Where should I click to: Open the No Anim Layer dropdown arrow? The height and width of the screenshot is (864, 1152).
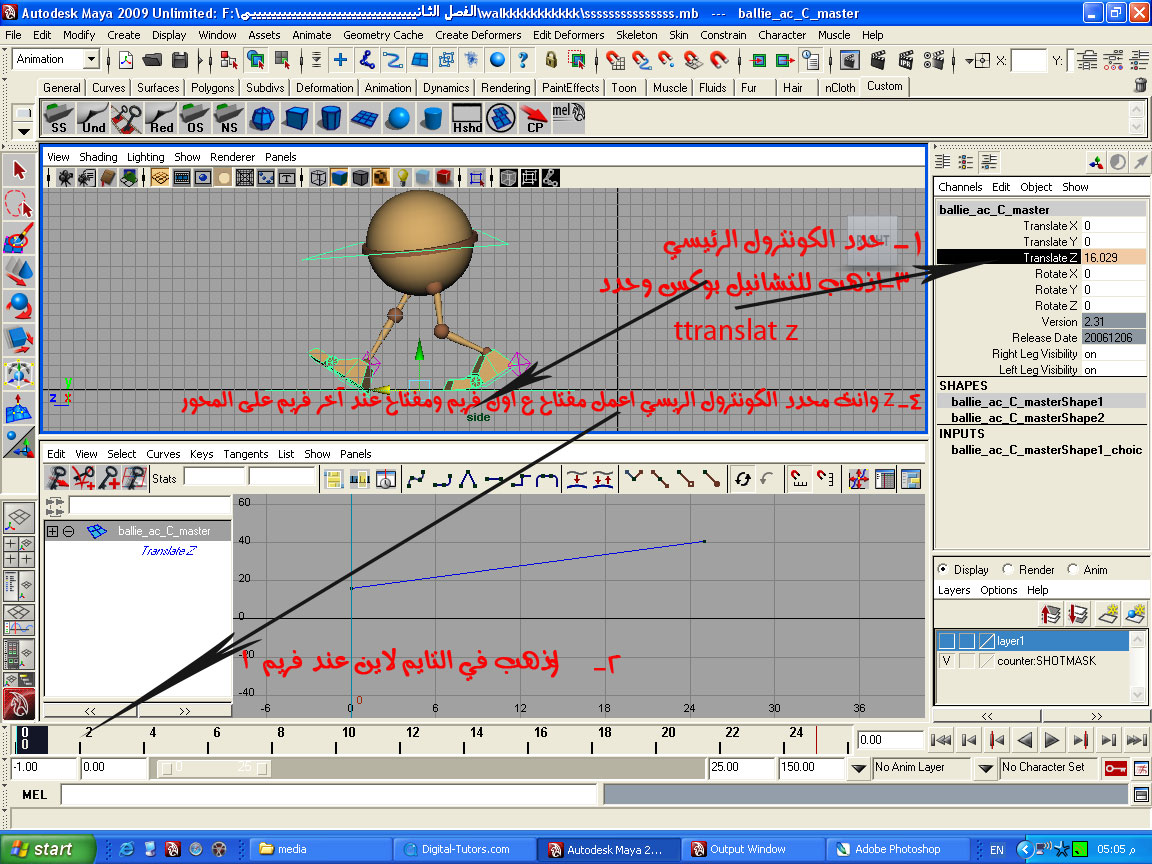point(858,768)
